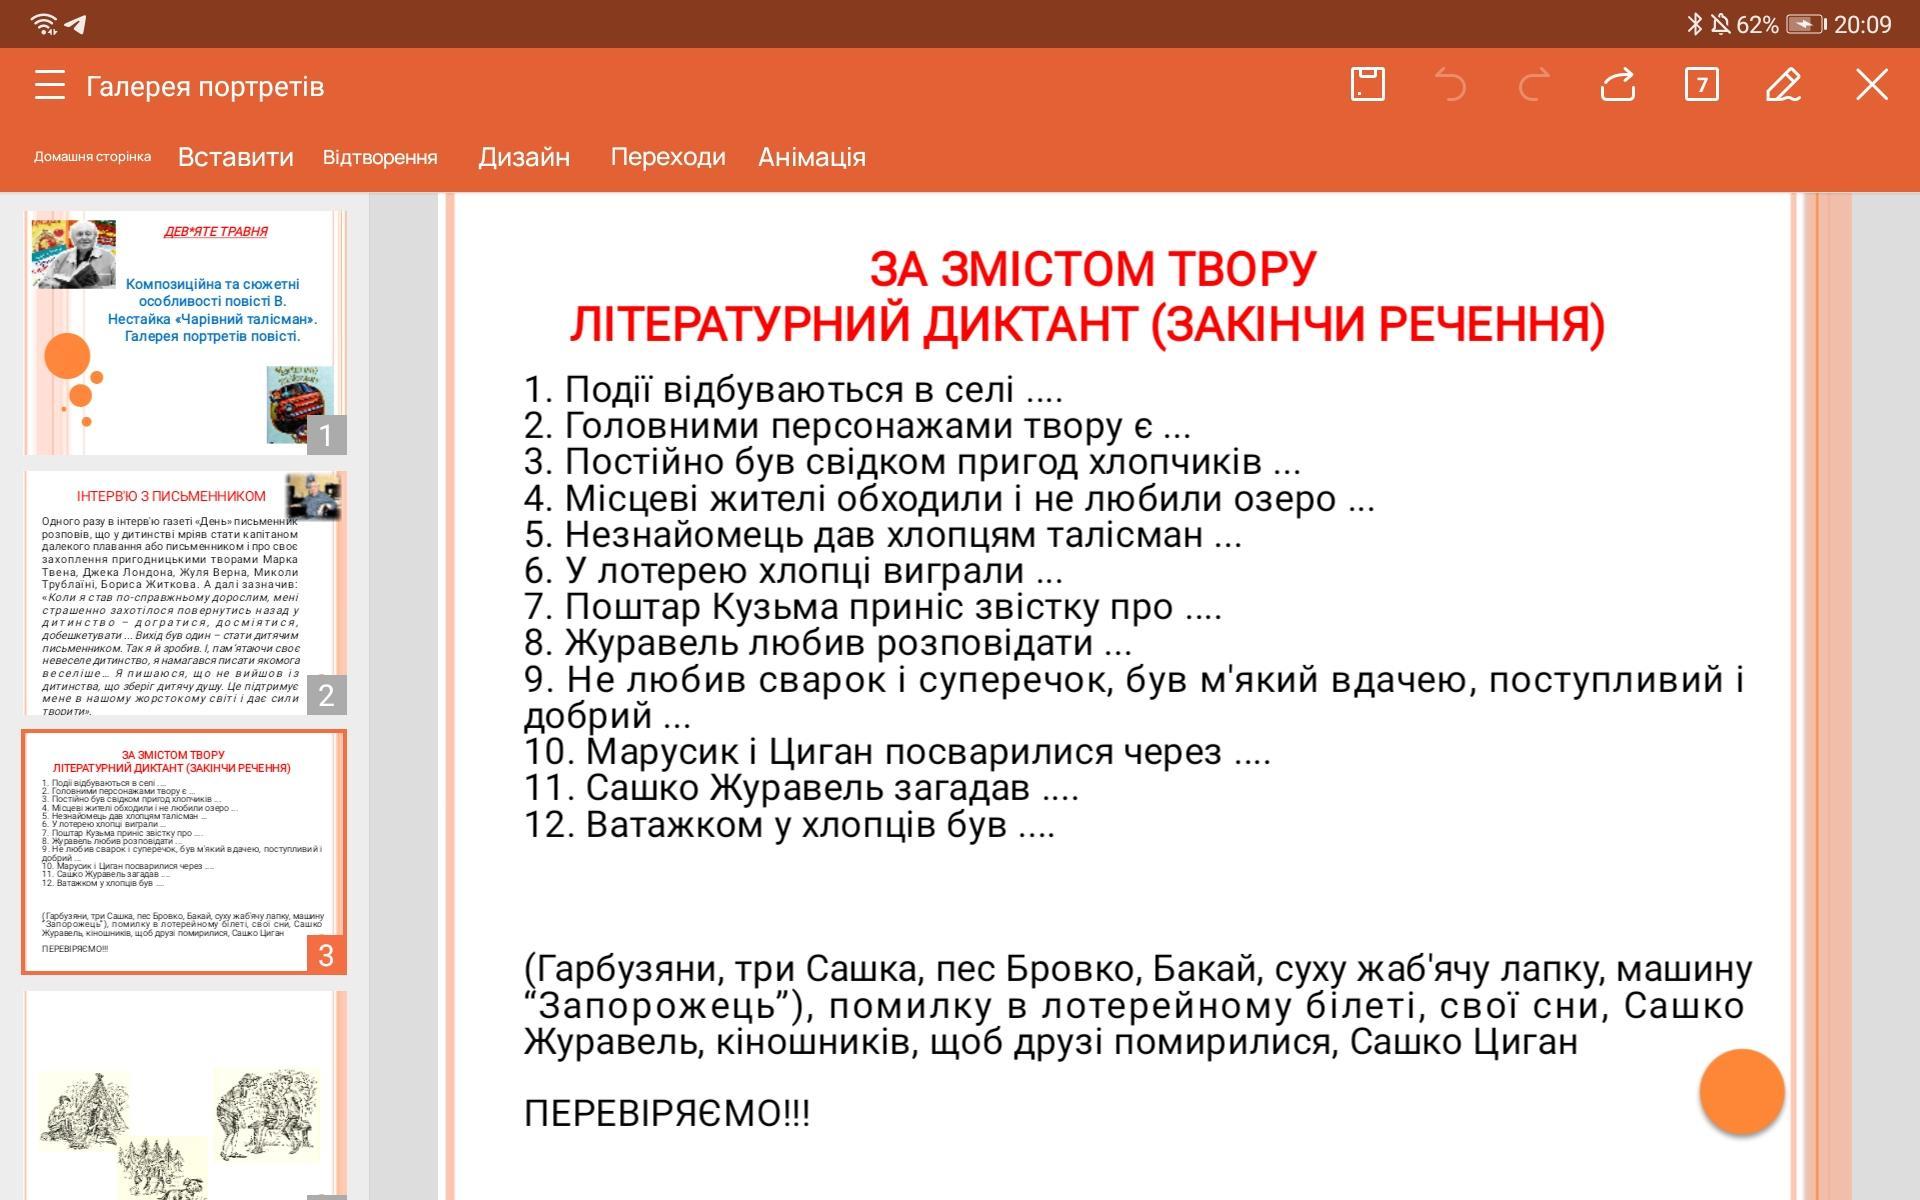Open the Відтворення tab
The image size is (1920, 1200).
pos(380,157)
